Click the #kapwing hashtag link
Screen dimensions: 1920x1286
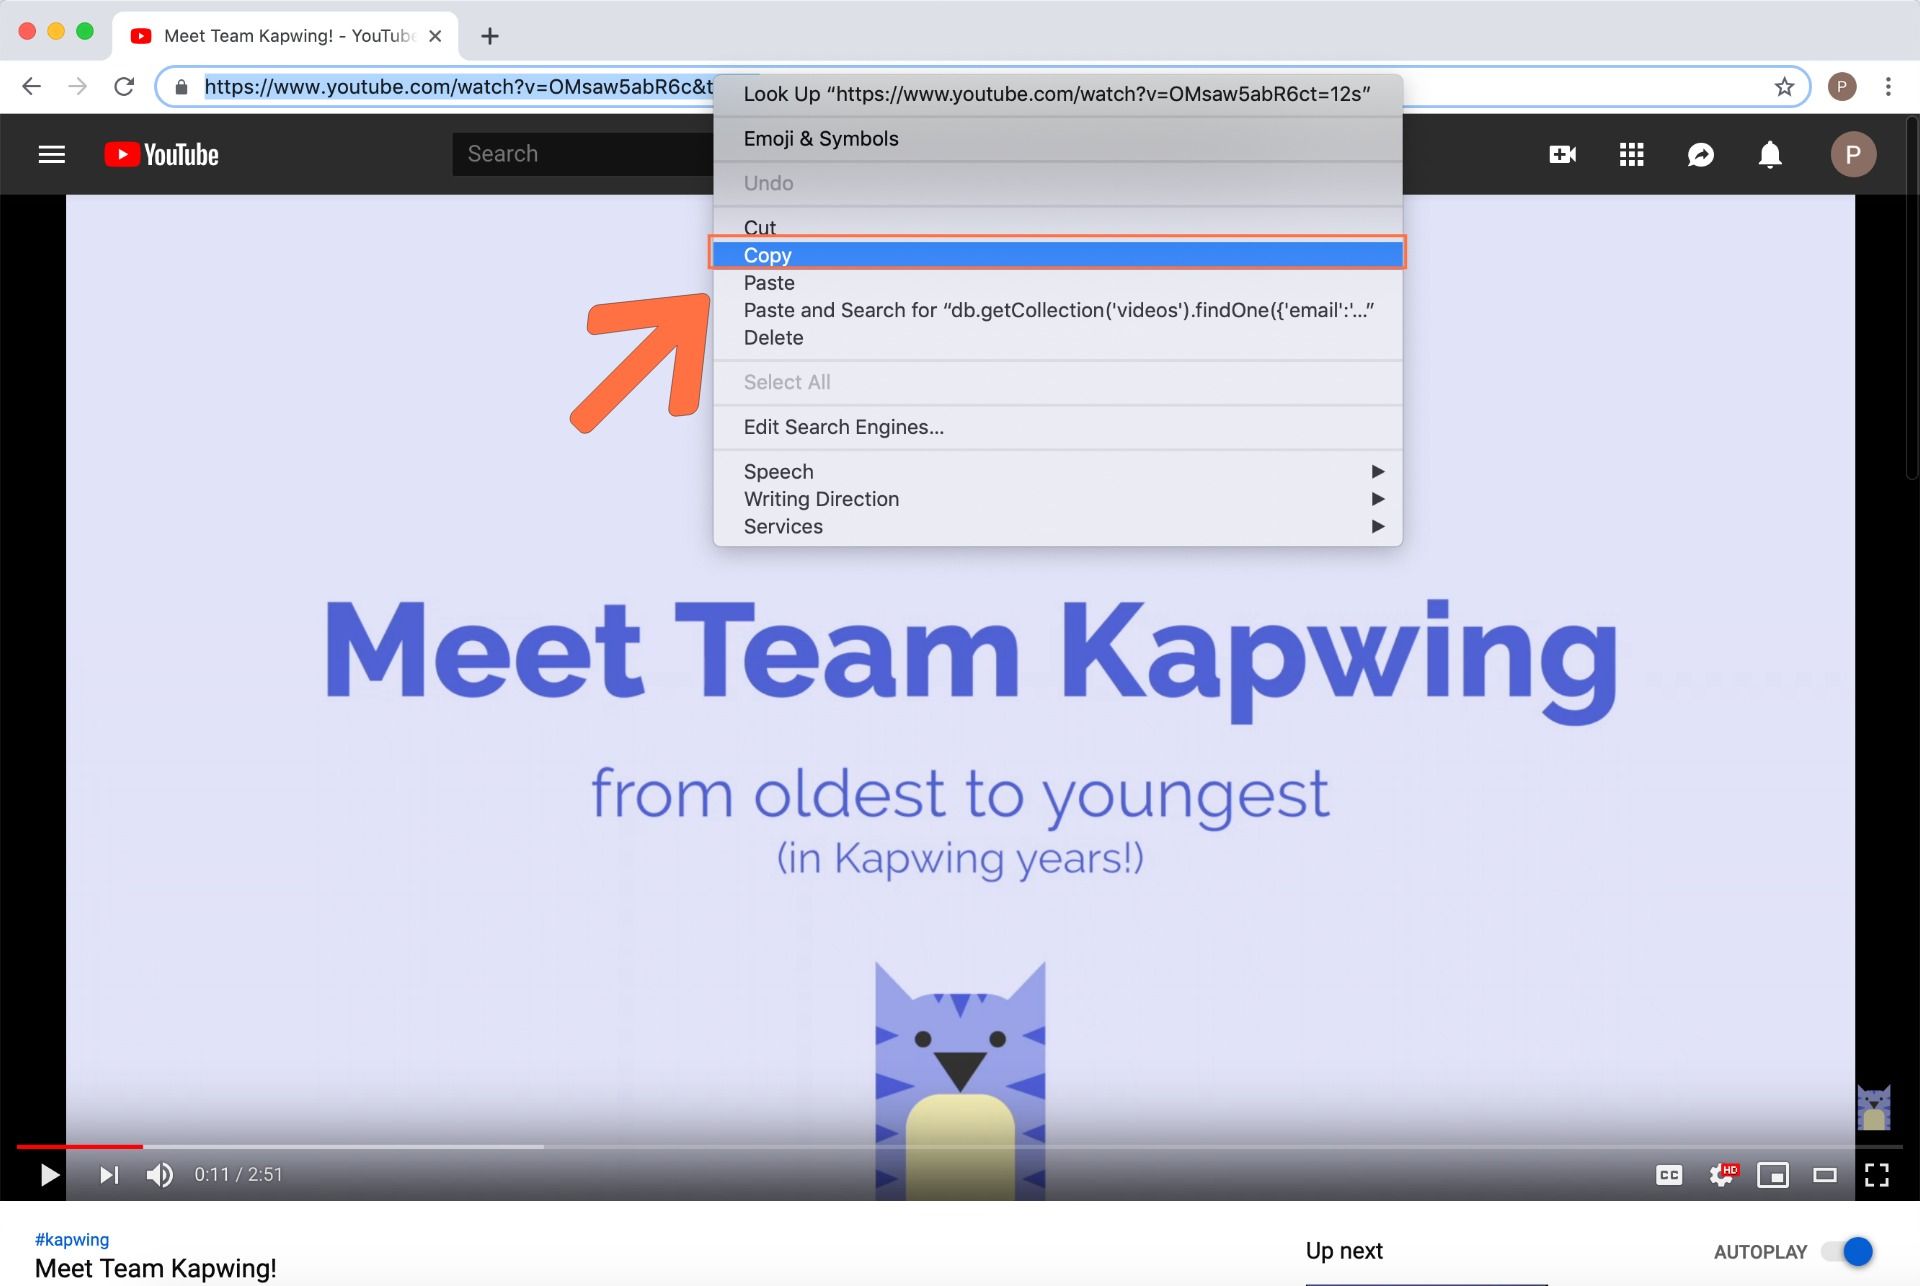click(x=72, y=1239)
